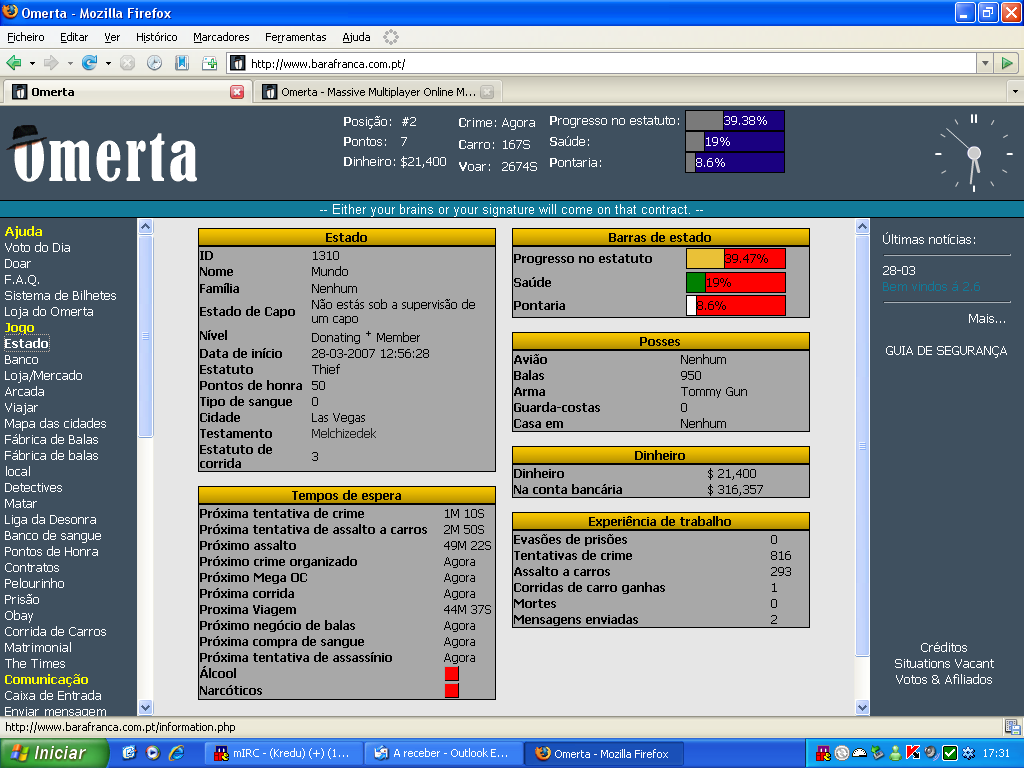This screenshot has width=1024, height=768.
Task: Click the red Narcóticos status square
Action: (x=452, y=690)
